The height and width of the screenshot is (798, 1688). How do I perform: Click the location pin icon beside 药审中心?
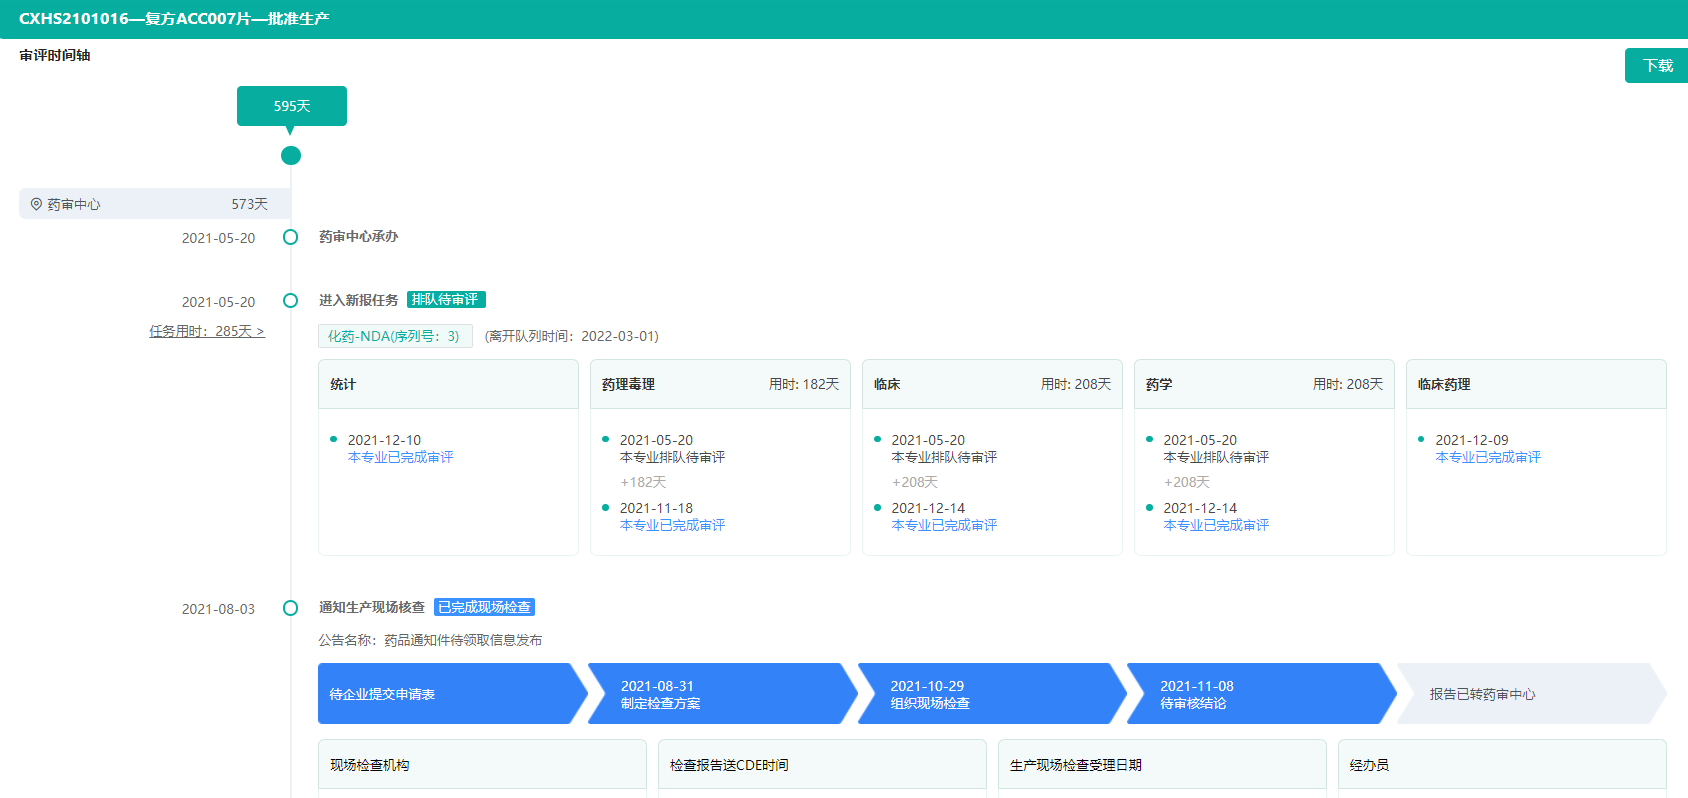pos(36,204)
